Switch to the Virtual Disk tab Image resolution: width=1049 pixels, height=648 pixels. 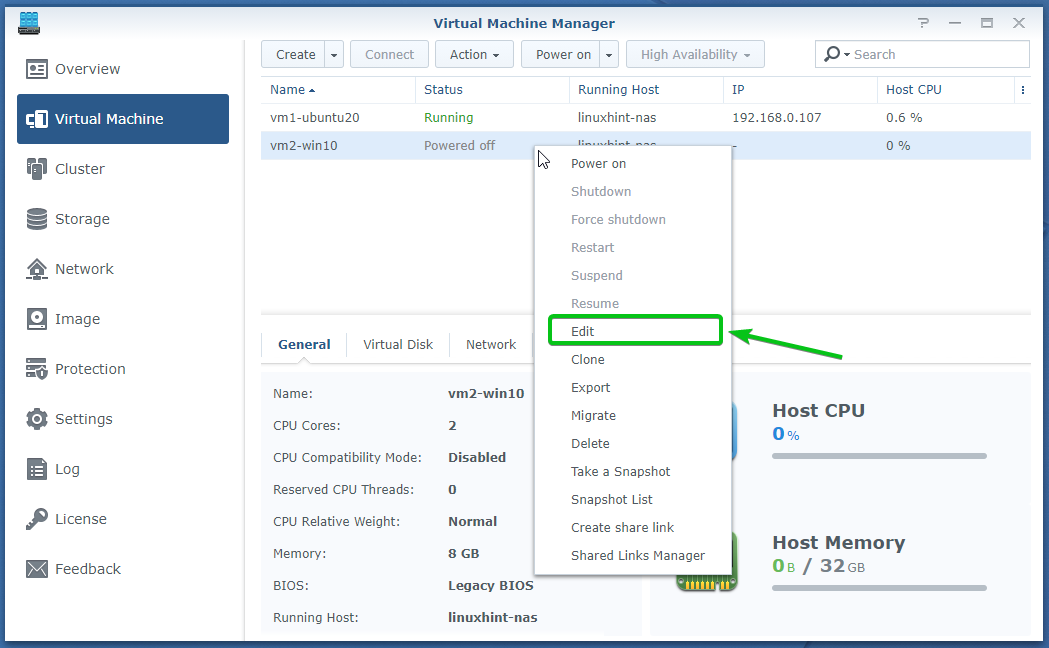tap(398, 344)
